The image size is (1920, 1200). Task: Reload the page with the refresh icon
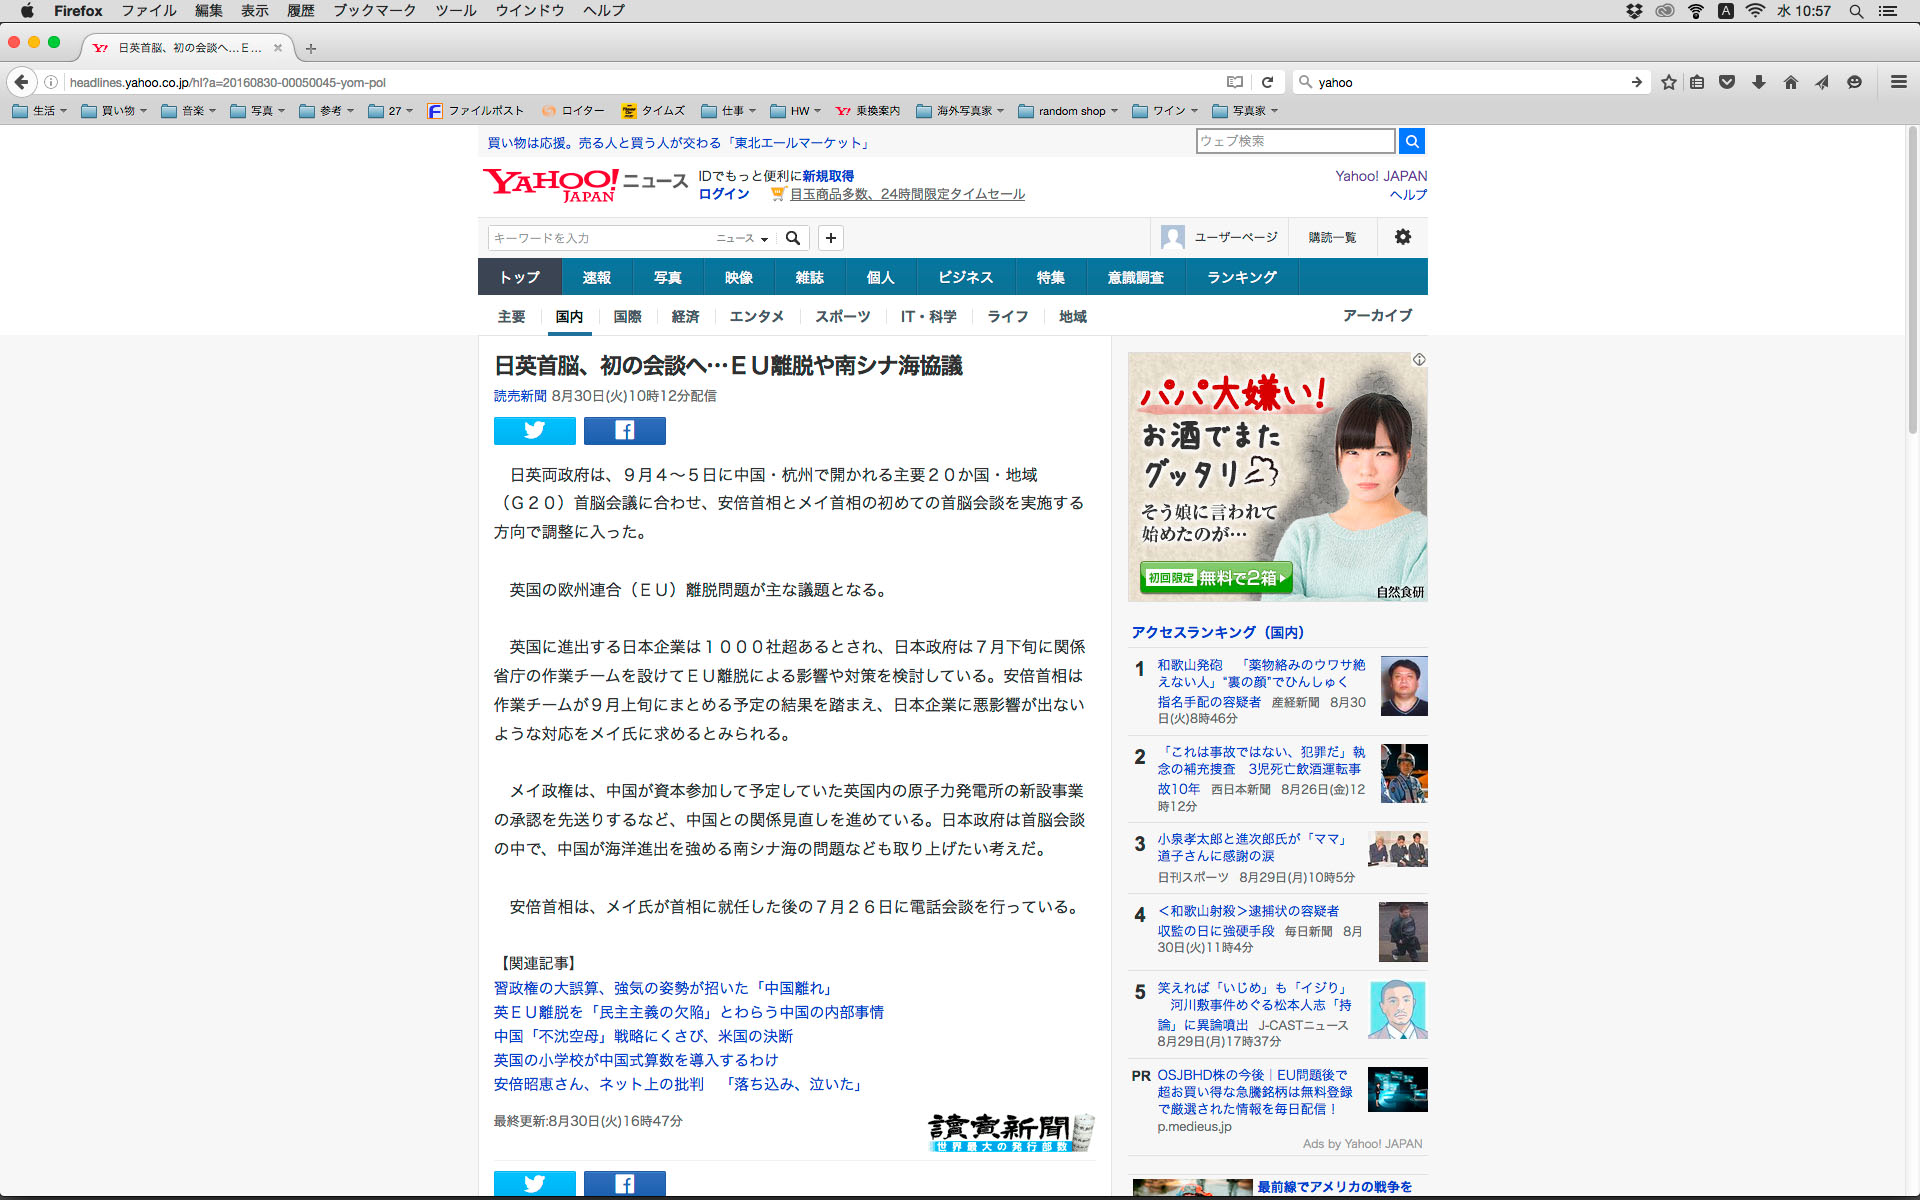click(x=1267, y=82)
